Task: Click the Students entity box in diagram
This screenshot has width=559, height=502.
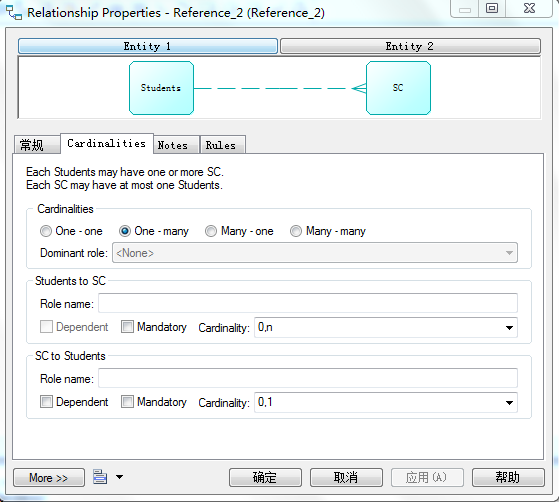Action: (161, 88)
